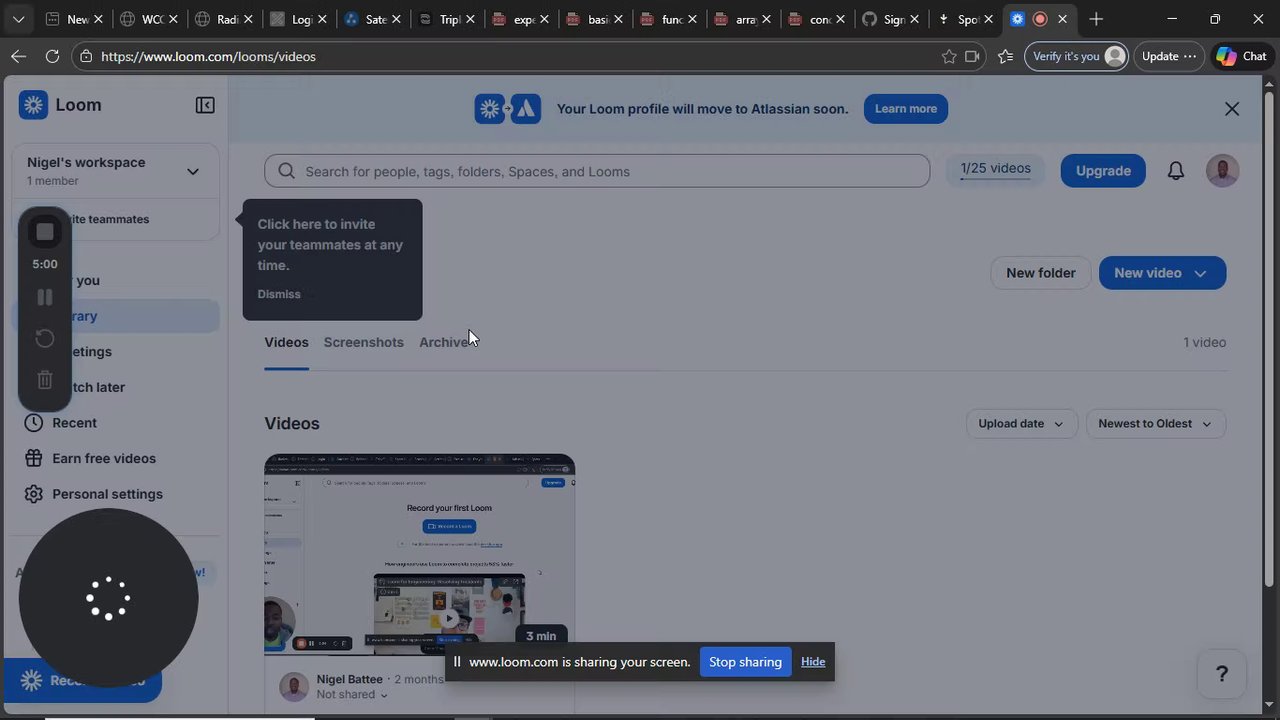1280x720 pixels.
Task: Stop the Loom recording square button
Action: click(x=45, y=232)
